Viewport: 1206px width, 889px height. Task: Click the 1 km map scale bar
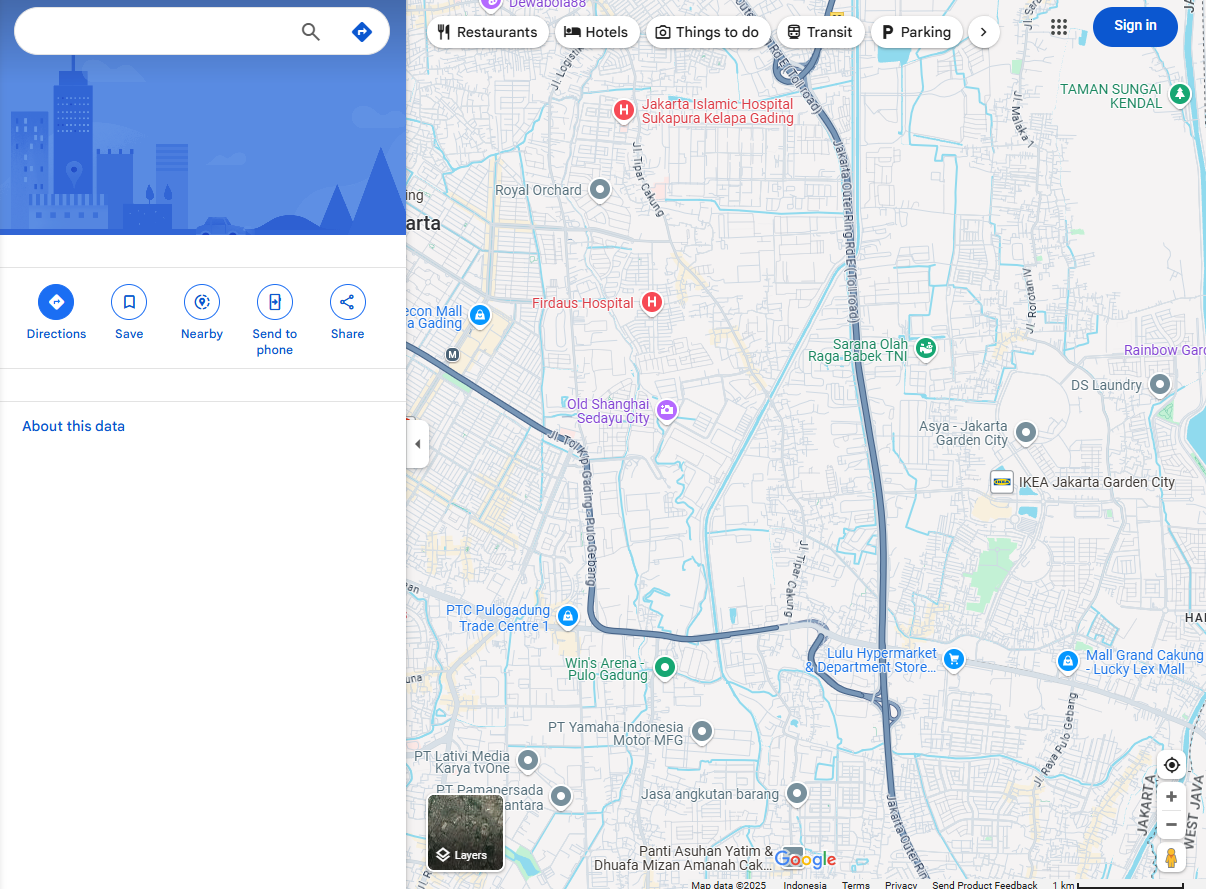[1118, 885]
